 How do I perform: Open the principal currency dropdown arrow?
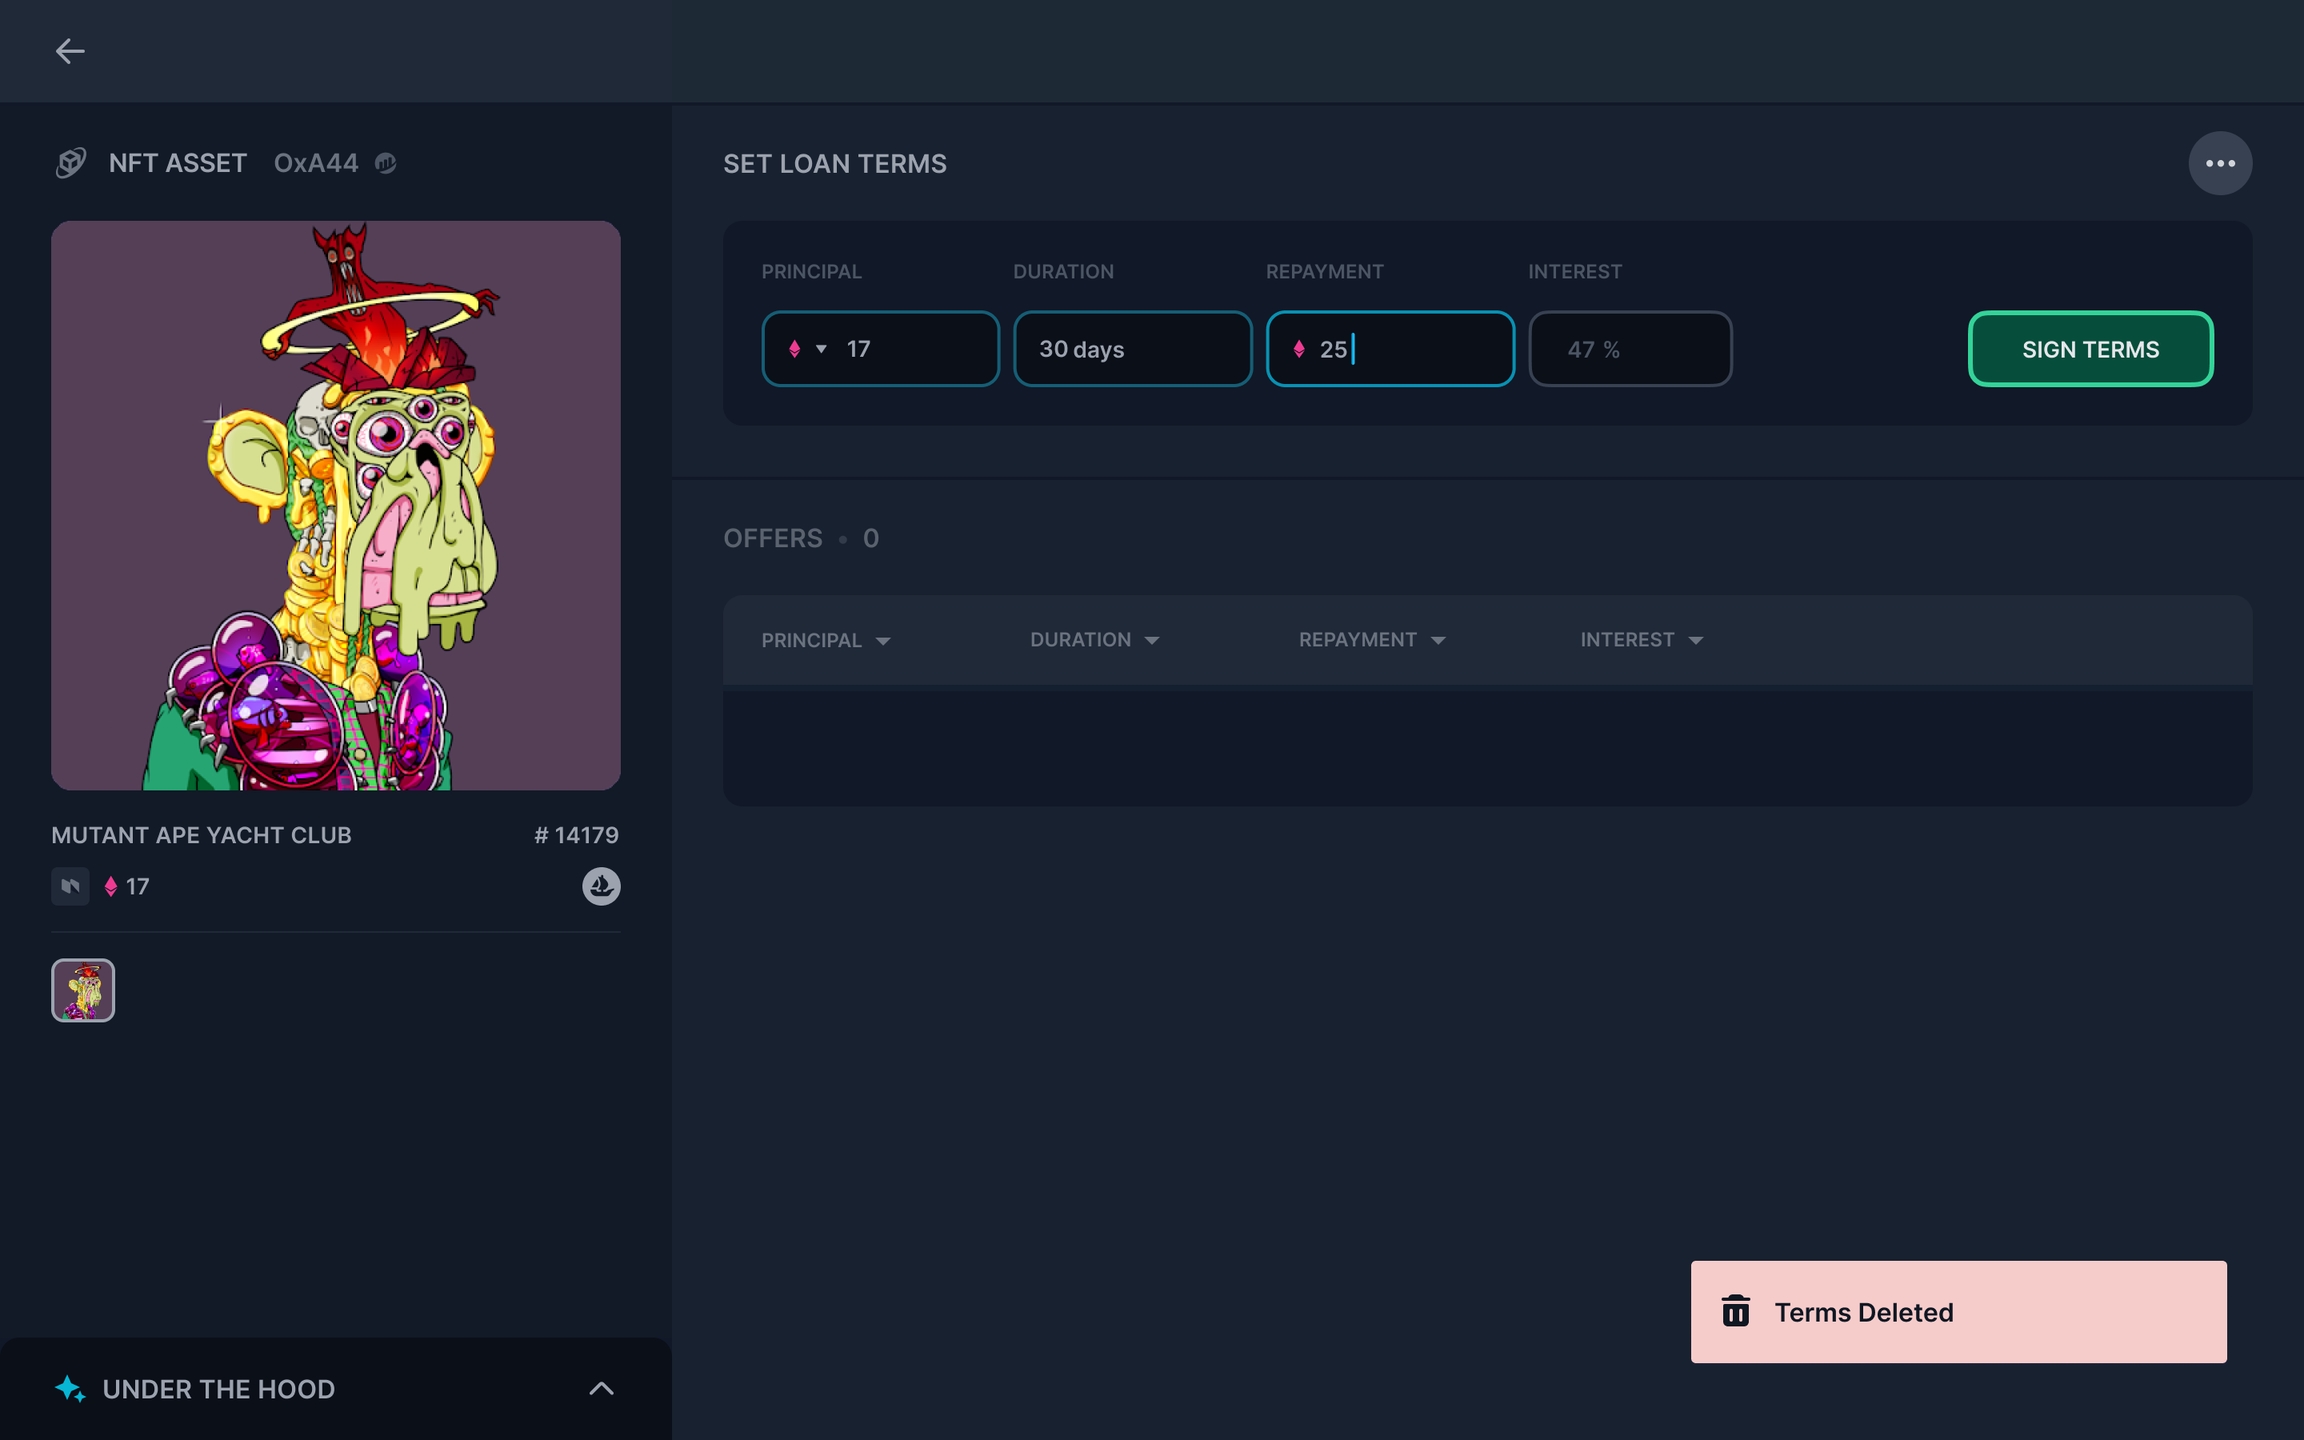pyautogui.click(x=821, y=349)
